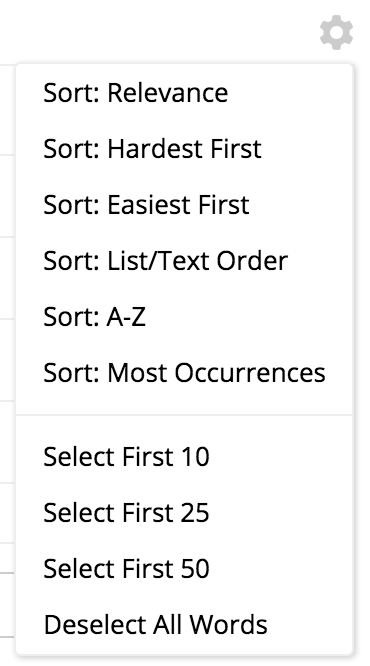Choose Sort: Relevance option

(x=184, y=93)
